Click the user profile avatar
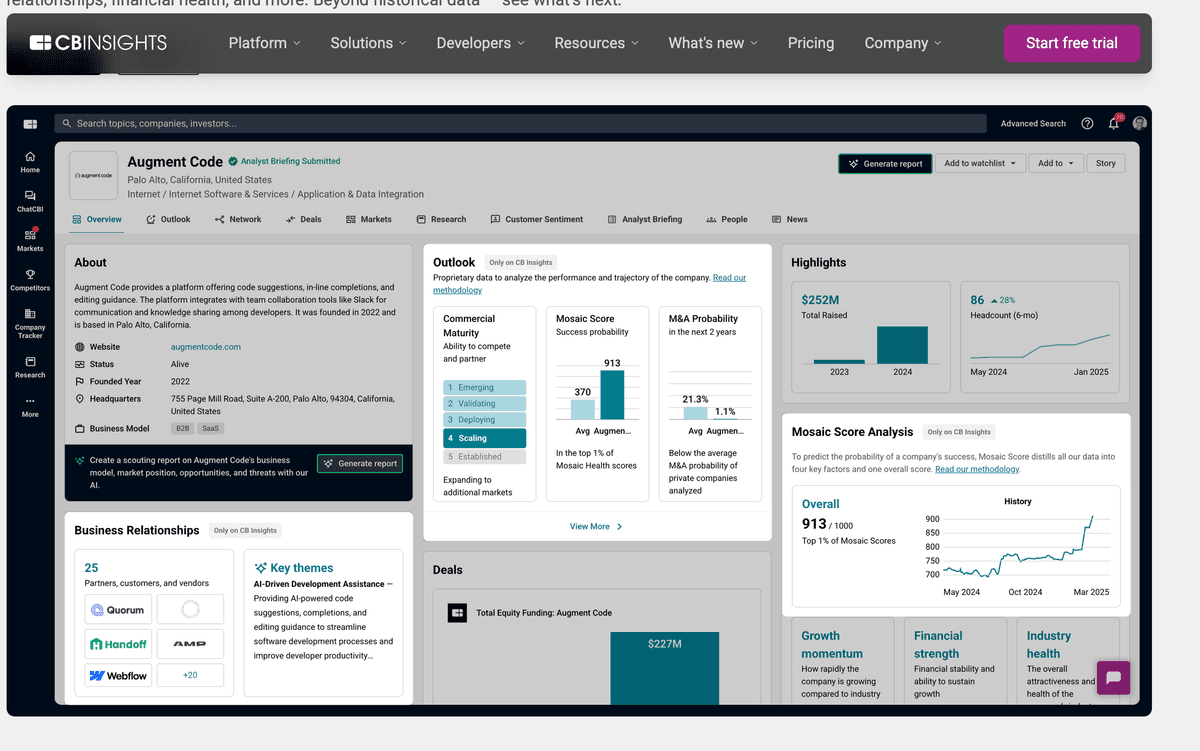The height and width of the screenshot is (751, 1200). [1139, 123]
